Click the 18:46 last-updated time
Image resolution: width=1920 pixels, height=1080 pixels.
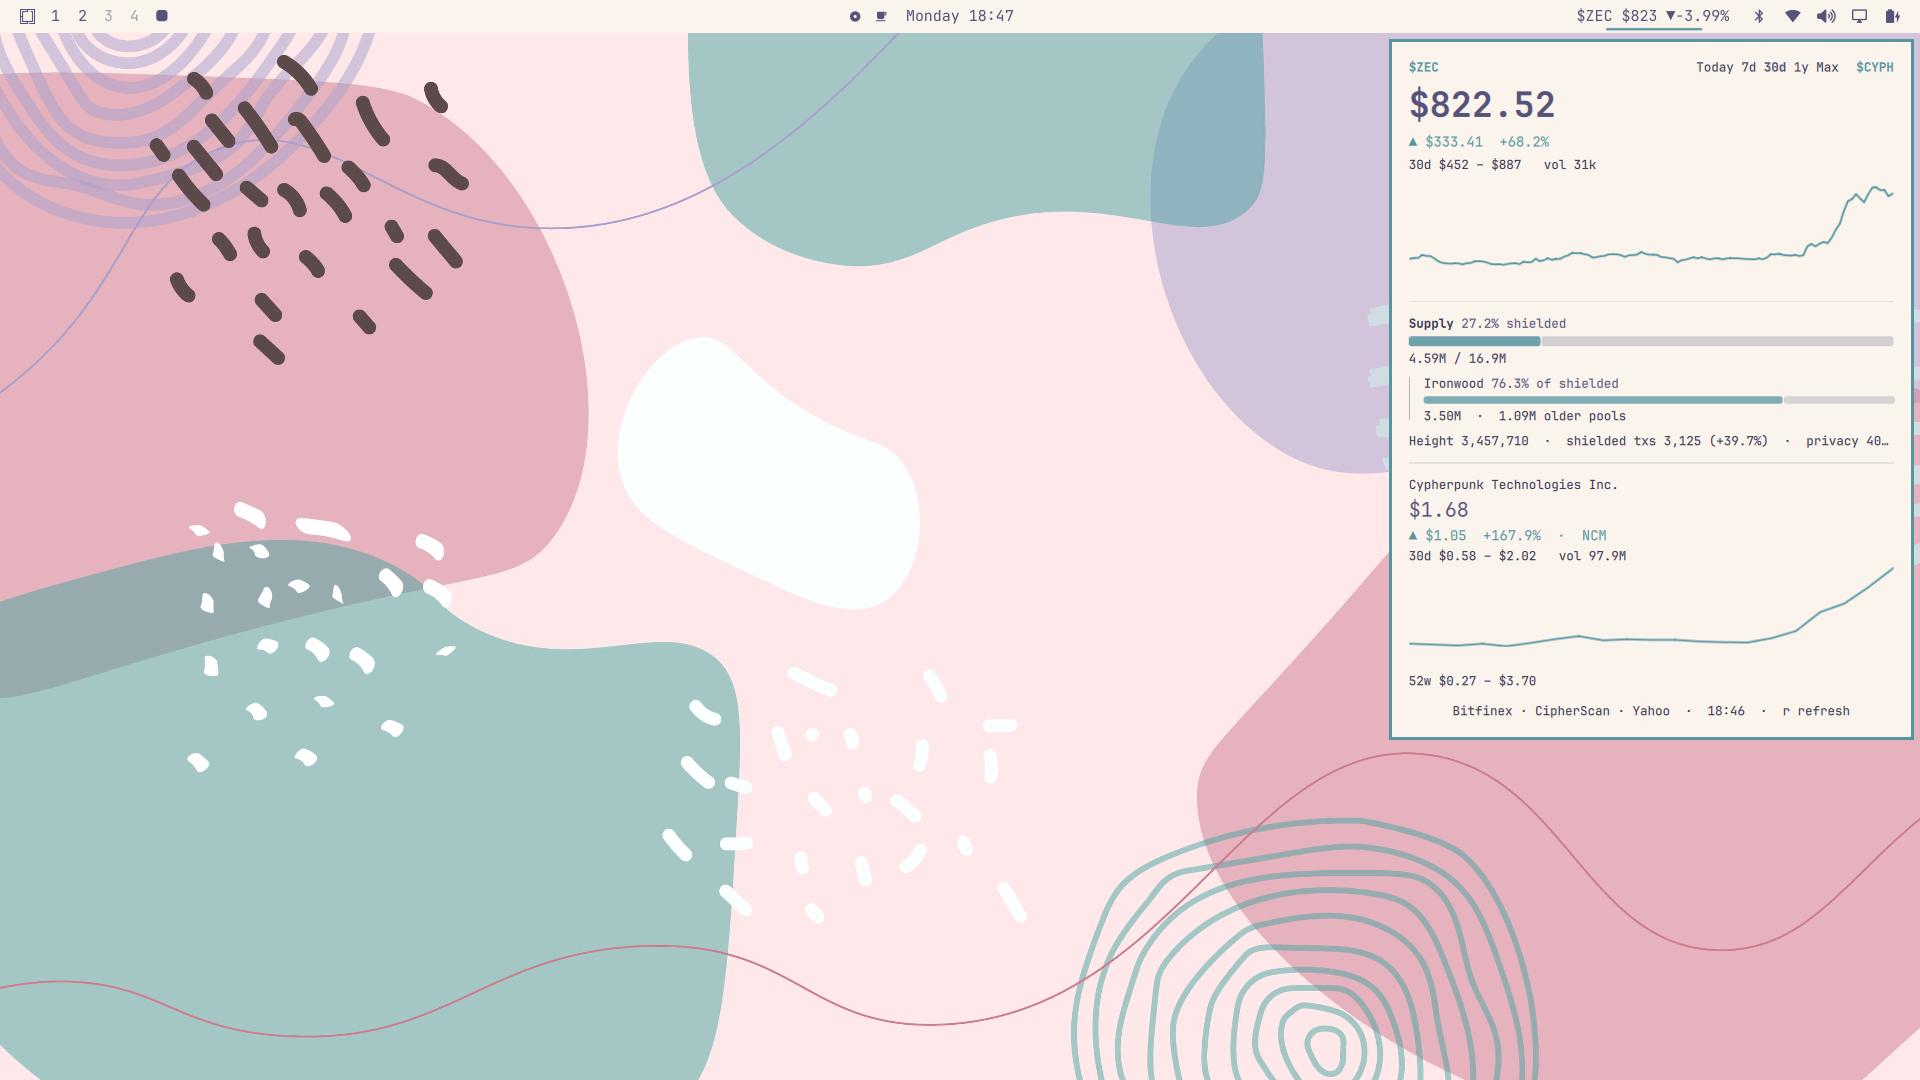pyautogui.click(x=1726, y=711)
